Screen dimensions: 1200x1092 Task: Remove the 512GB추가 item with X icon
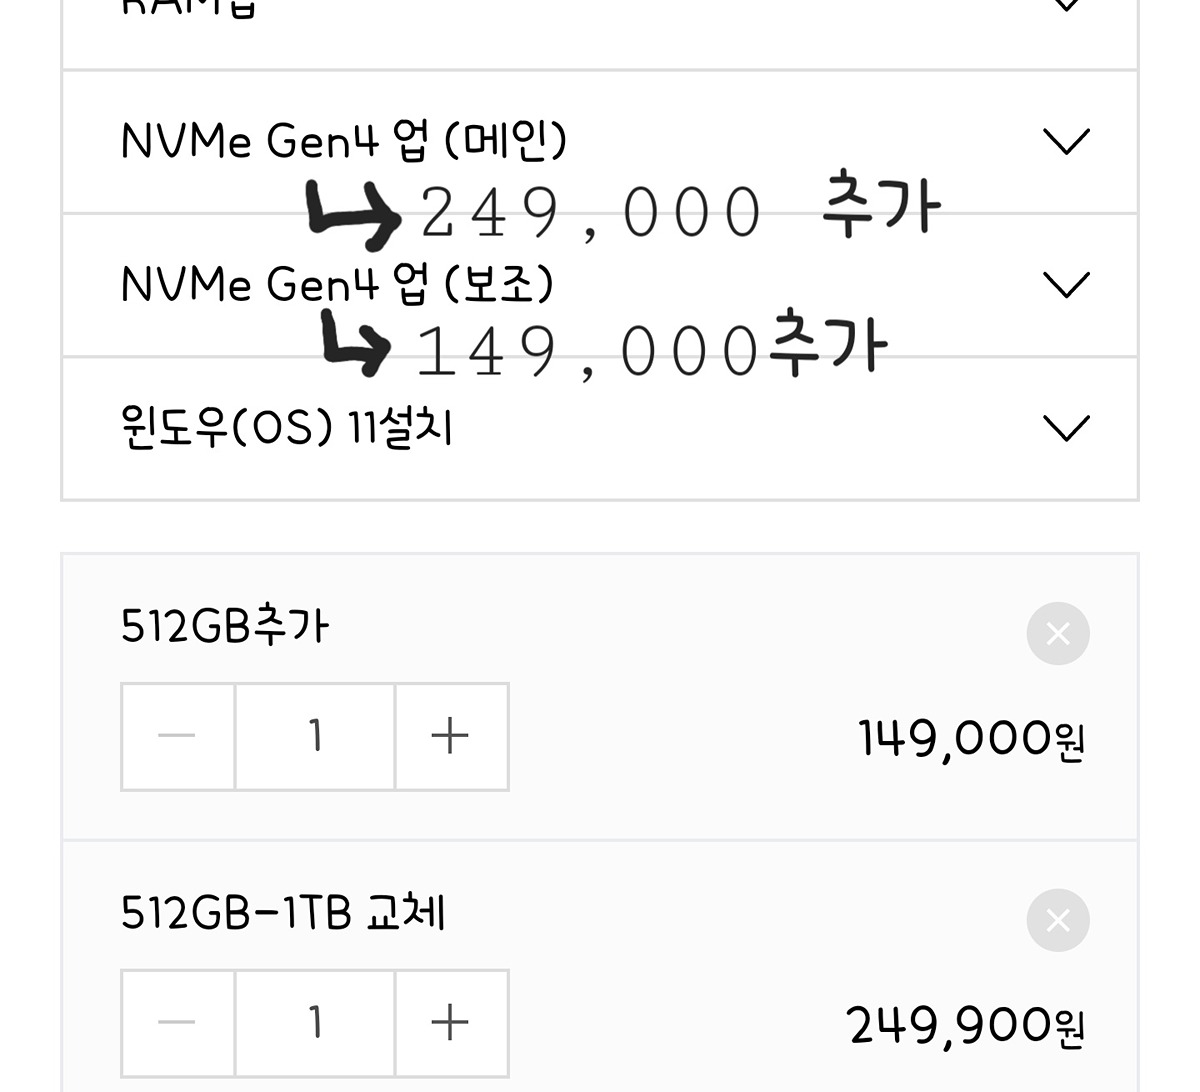click(1057, 633)
